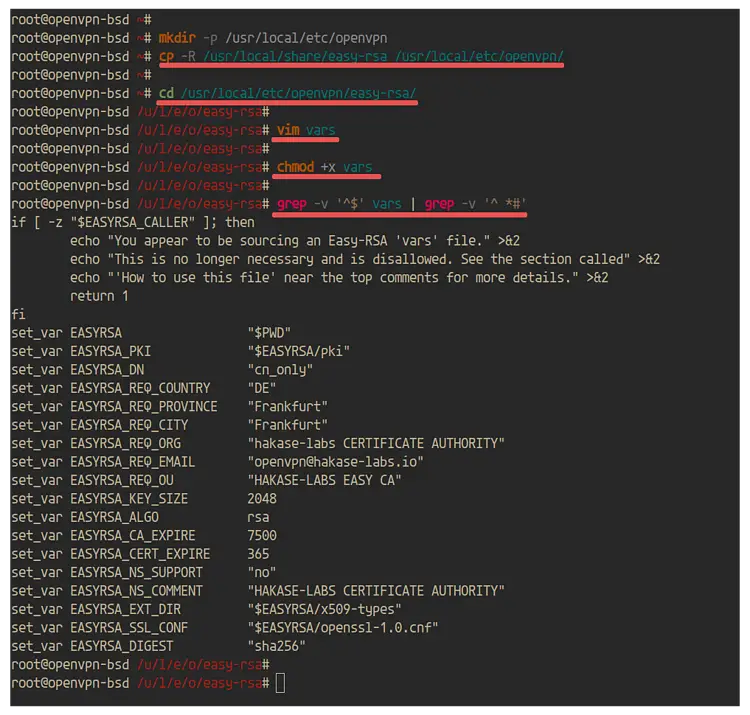Click the 'chmod +x vars' command text
The image size is (750, 715).
click(x=325, y=167)
